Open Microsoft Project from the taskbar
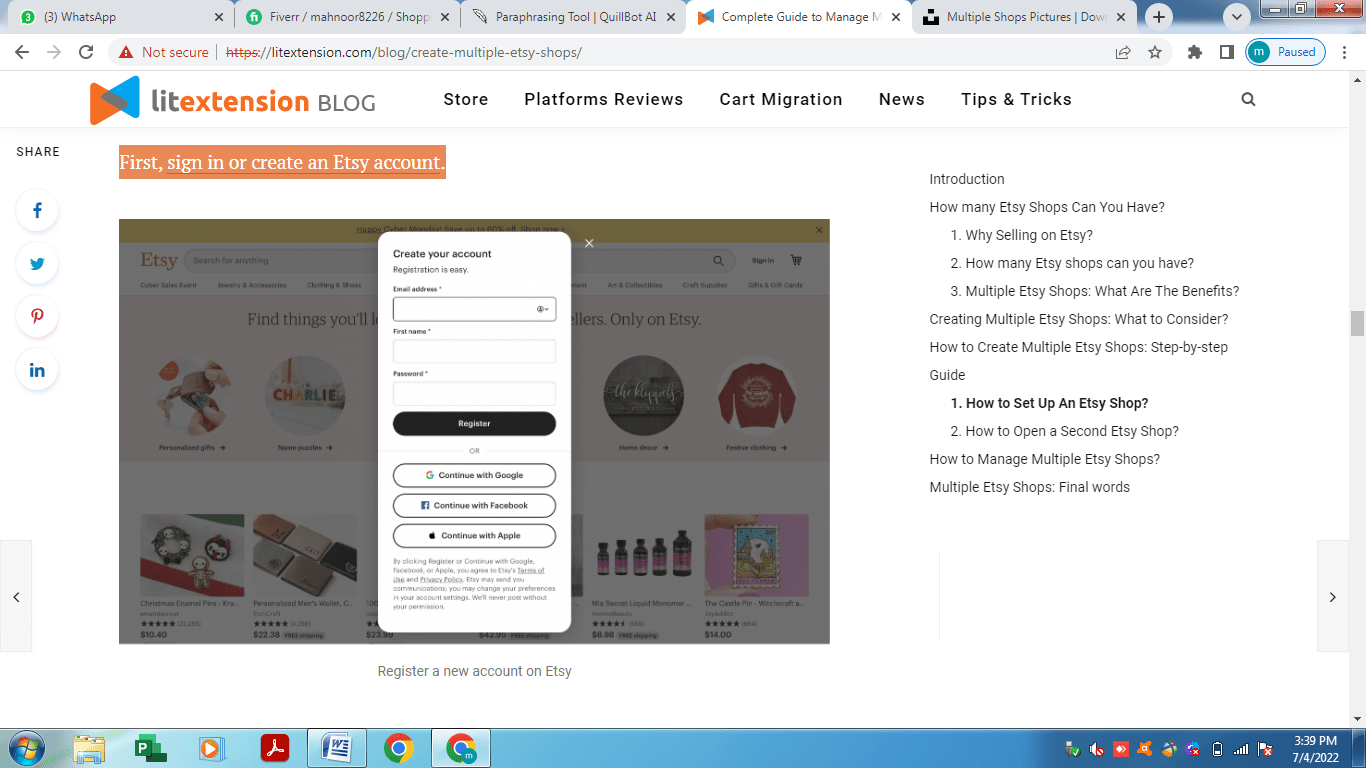Image resolution: width=1366 pixels, height=768 pixels. [151, 748]
